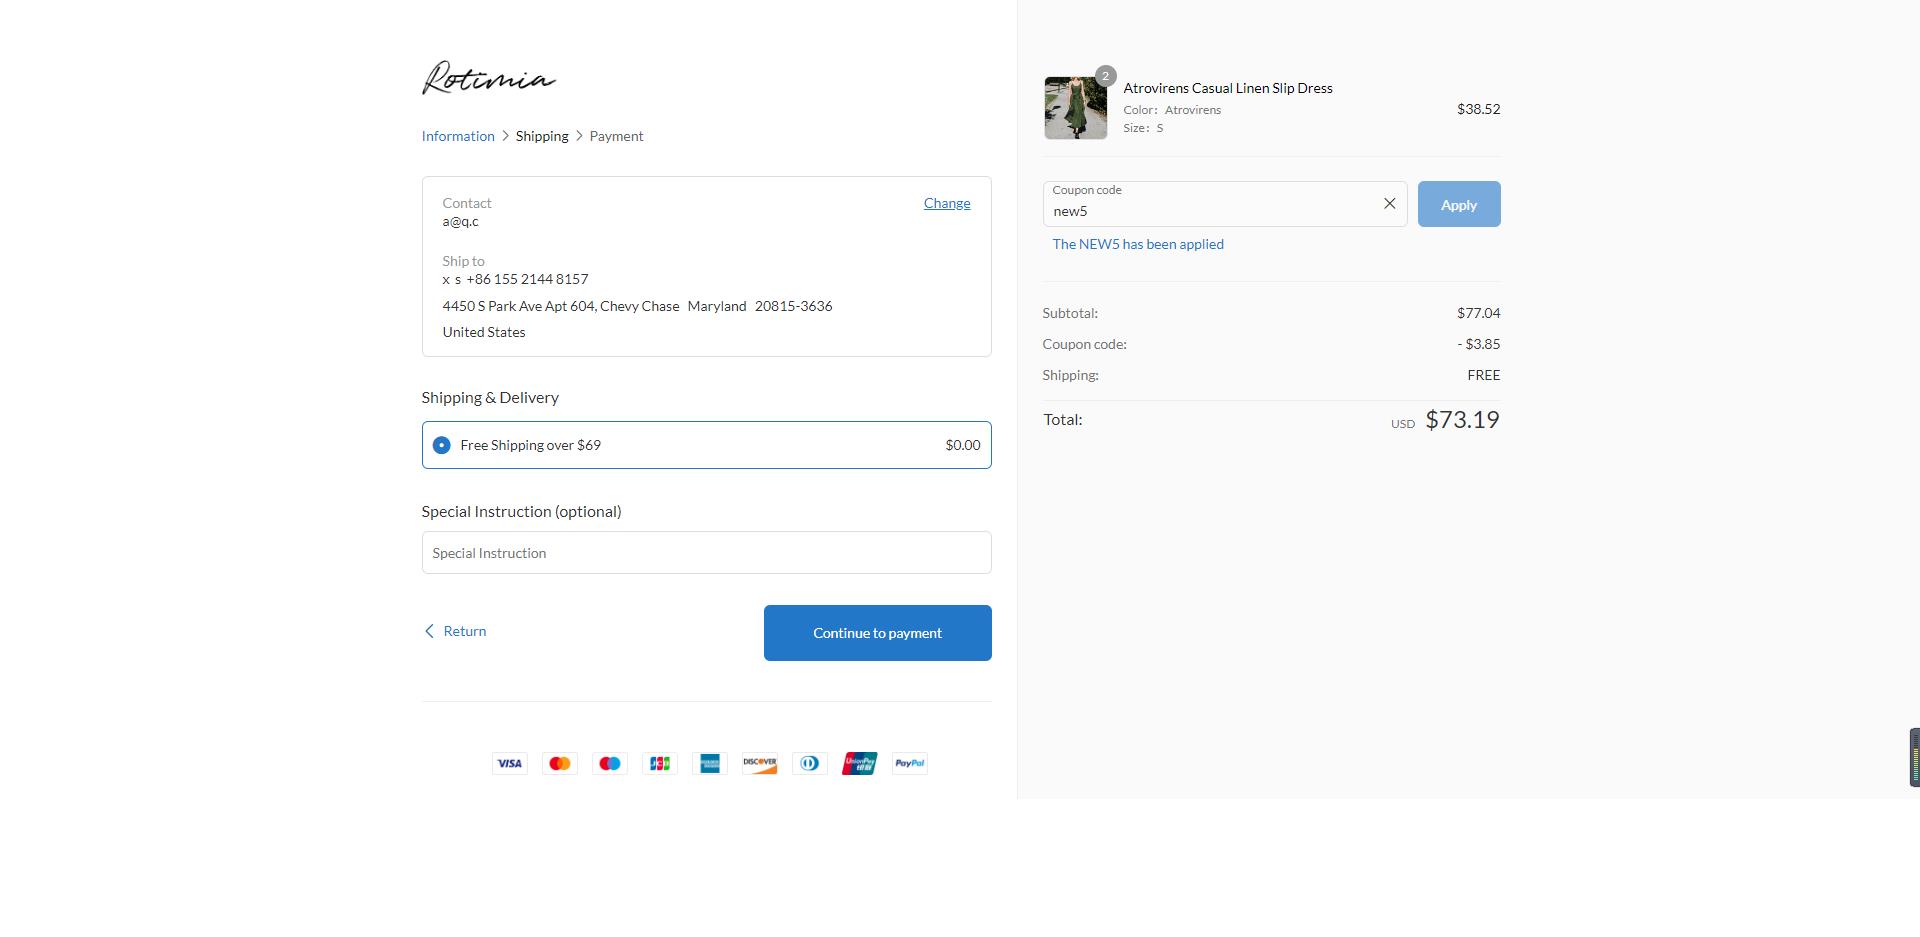Click the Shipping & Delivery heading
Screen dimensions: 1920x937
click(490, 397)
